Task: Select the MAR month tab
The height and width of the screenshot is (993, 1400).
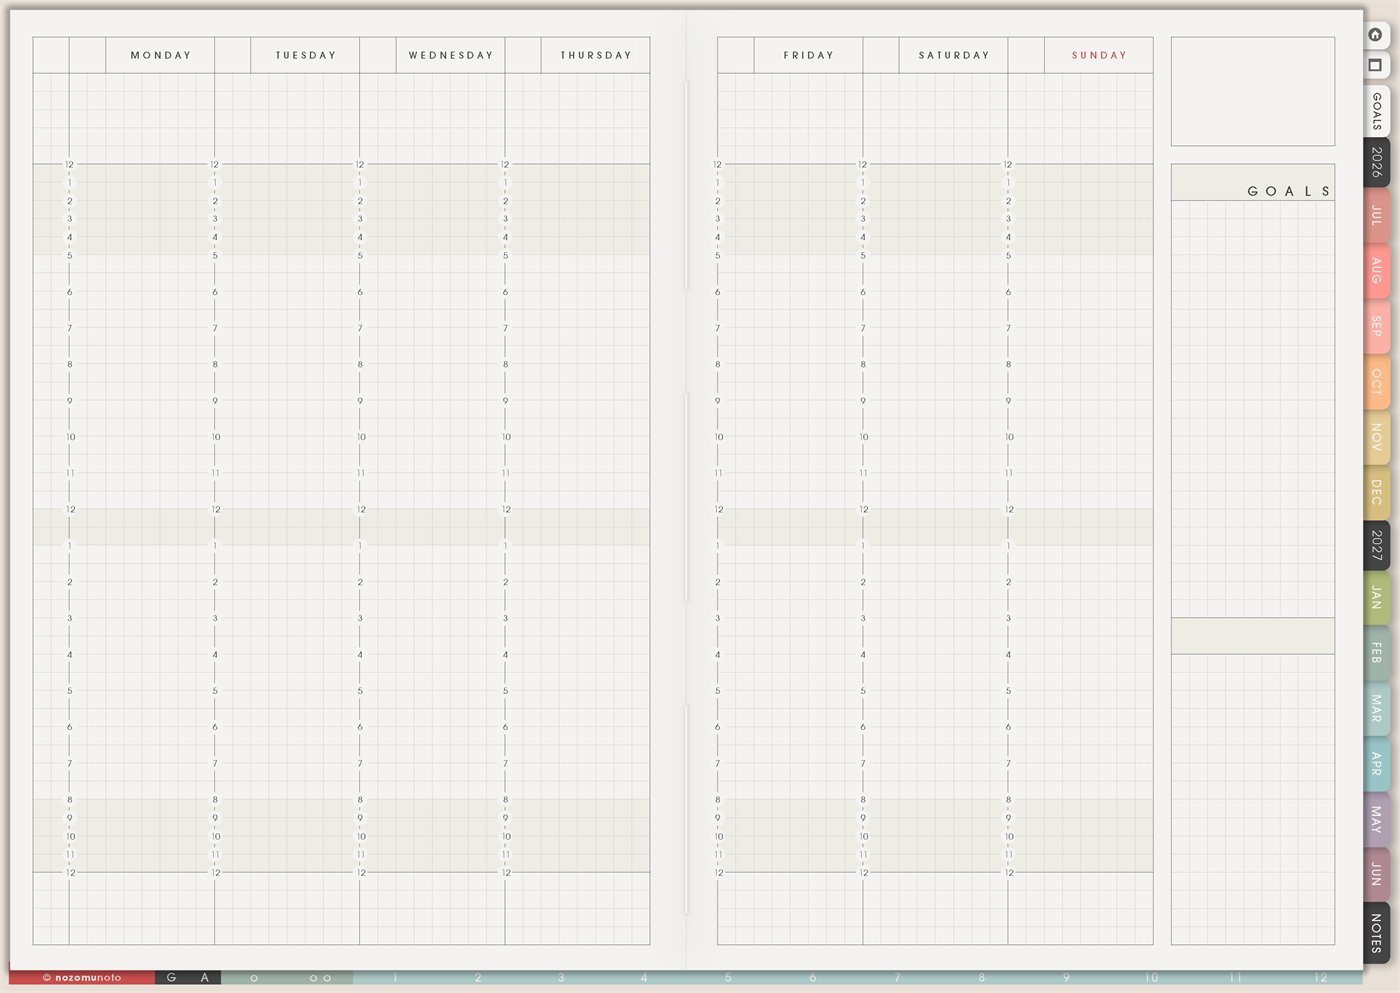Action: click(x=1377, y=709)
